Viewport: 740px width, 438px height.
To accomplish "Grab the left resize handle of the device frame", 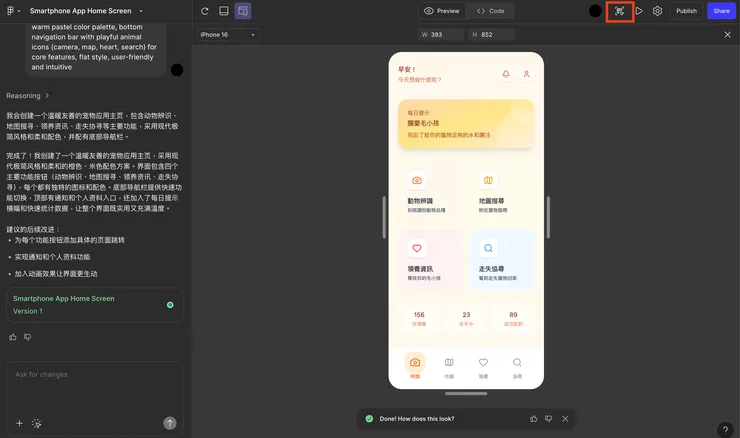I will 384,217.
